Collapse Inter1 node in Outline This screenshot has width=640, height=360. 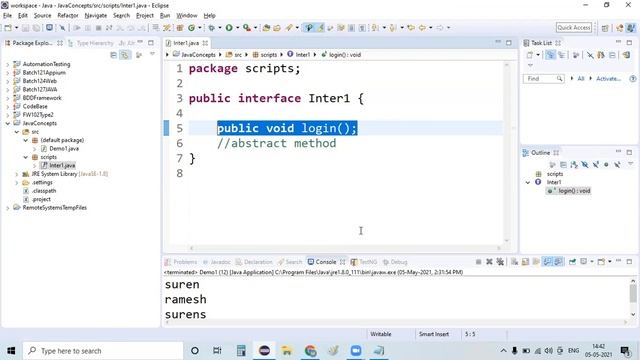point(528,182)
